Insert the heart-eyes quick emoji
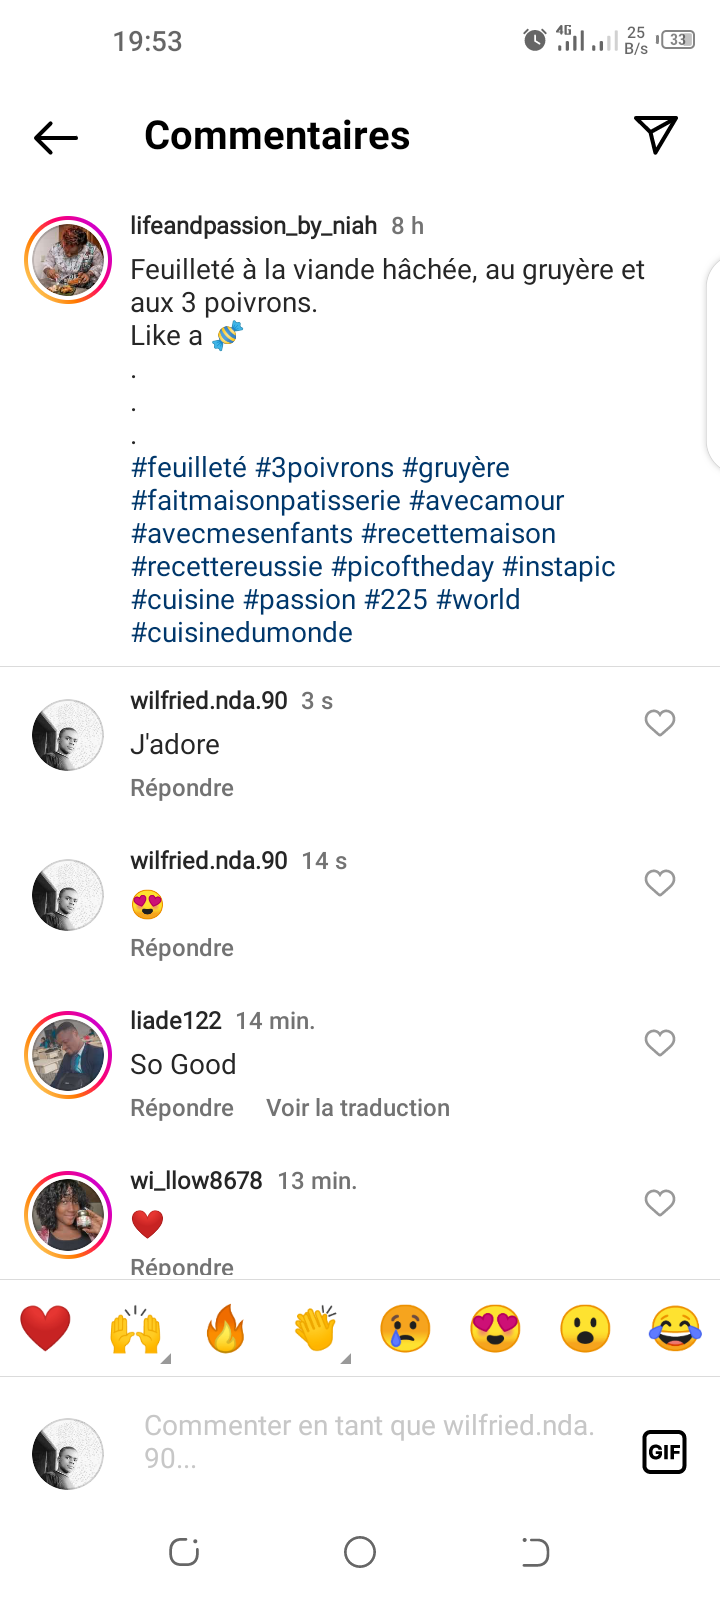This screenshot has width=720, height=1600. (x=495, y=1329)
